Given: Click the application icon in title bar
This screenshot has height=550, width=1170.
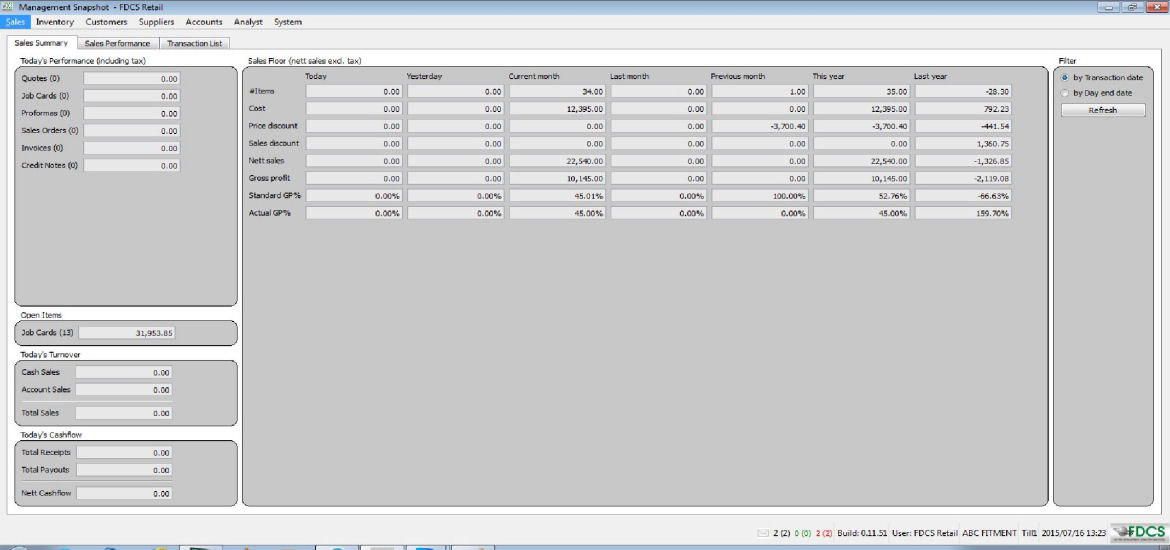Looking at the screenshot, I should (x=8, y=7).
